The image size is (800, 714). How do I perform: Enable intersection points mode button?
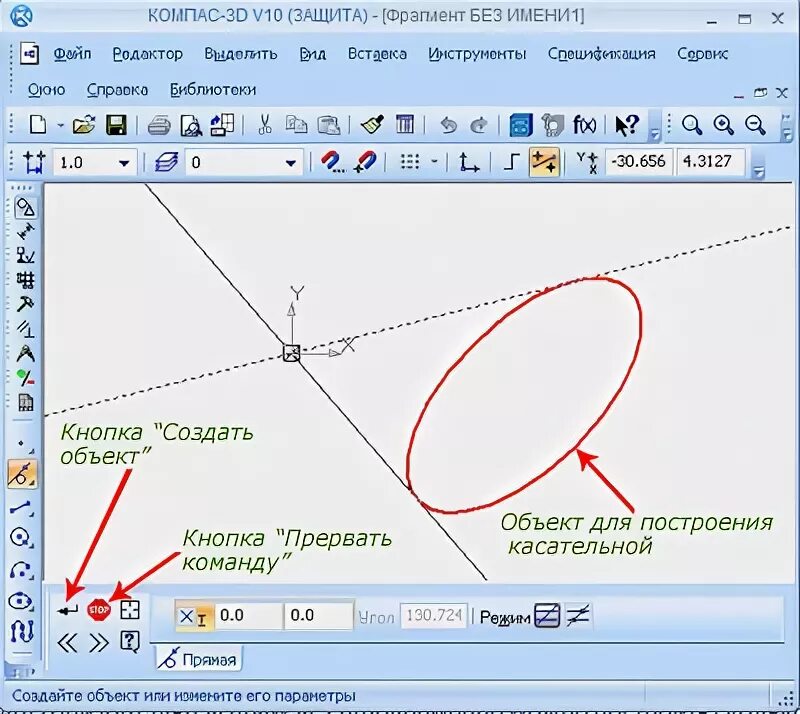coord(547,615)
